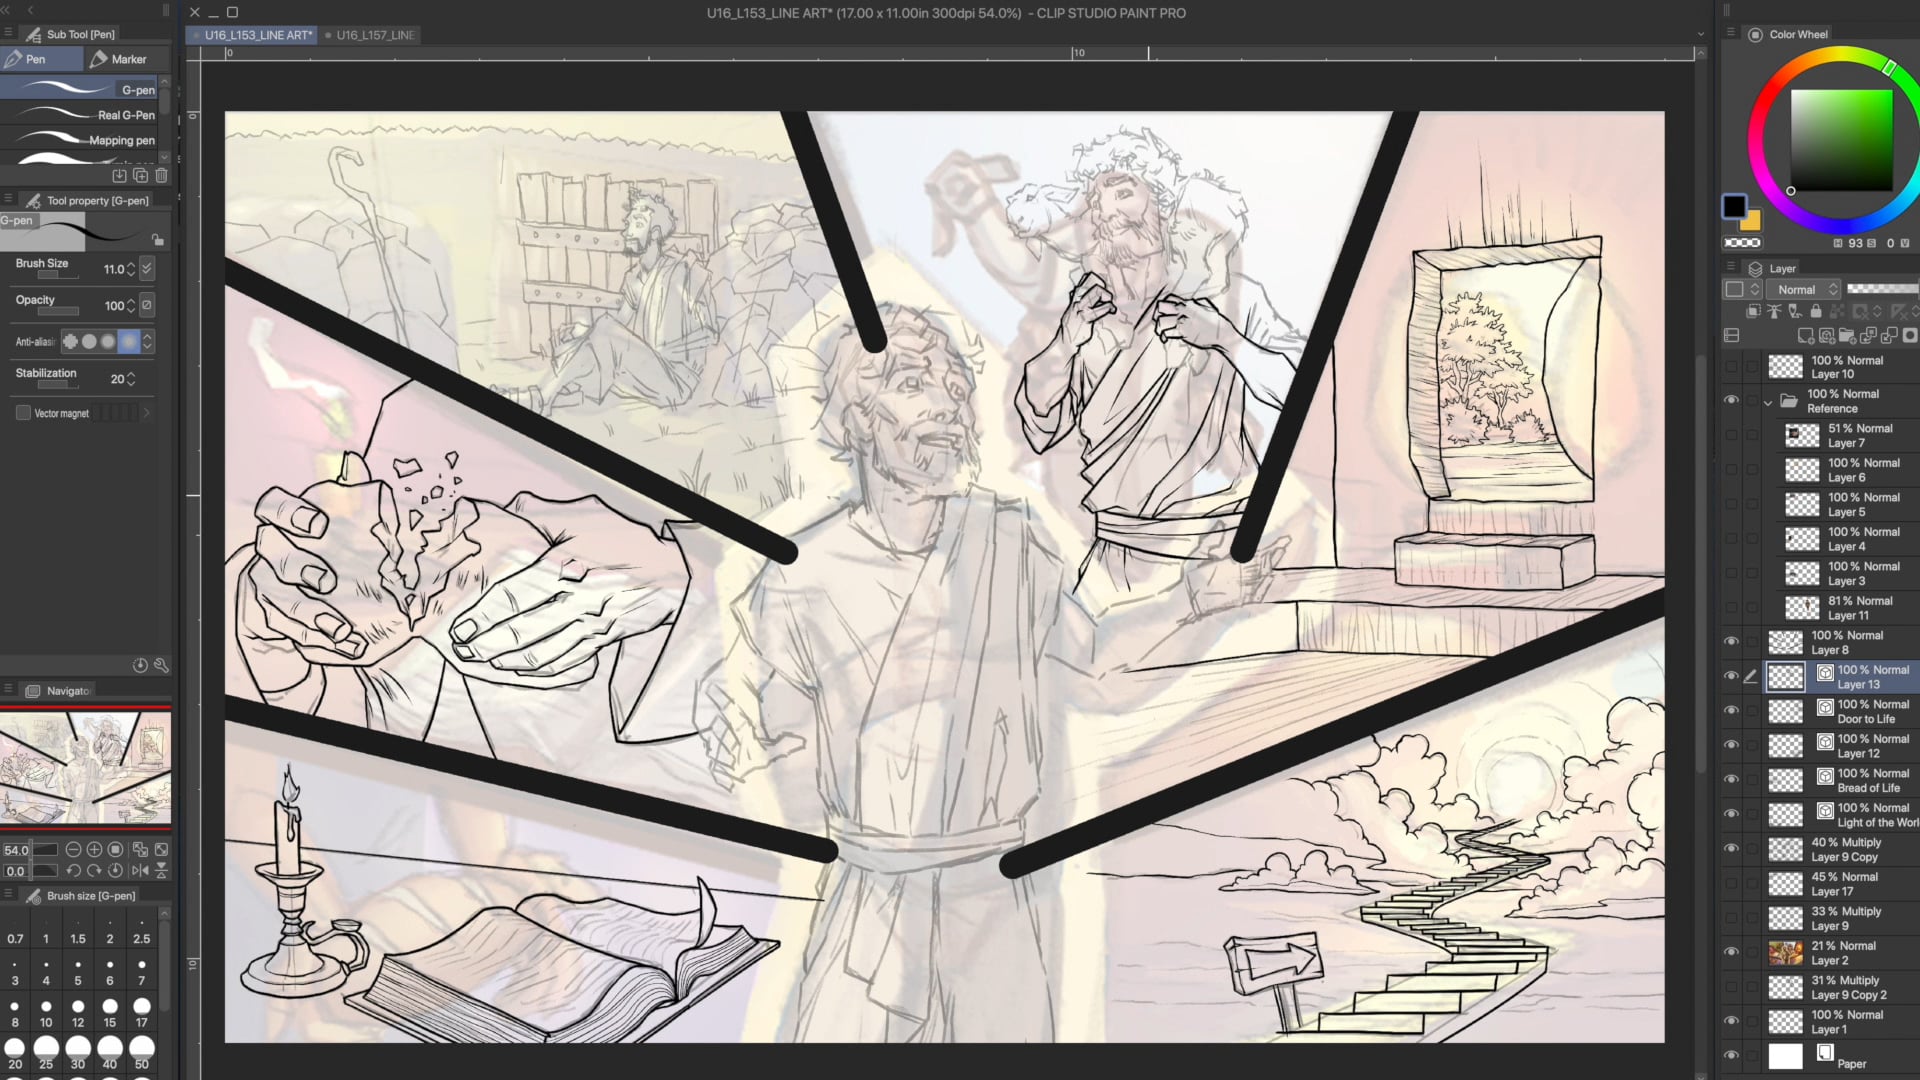The width and height of the screenshot is (1920, 1080).
Task: Click flip horizontal icon in Navigator
Action: point(140,871)
